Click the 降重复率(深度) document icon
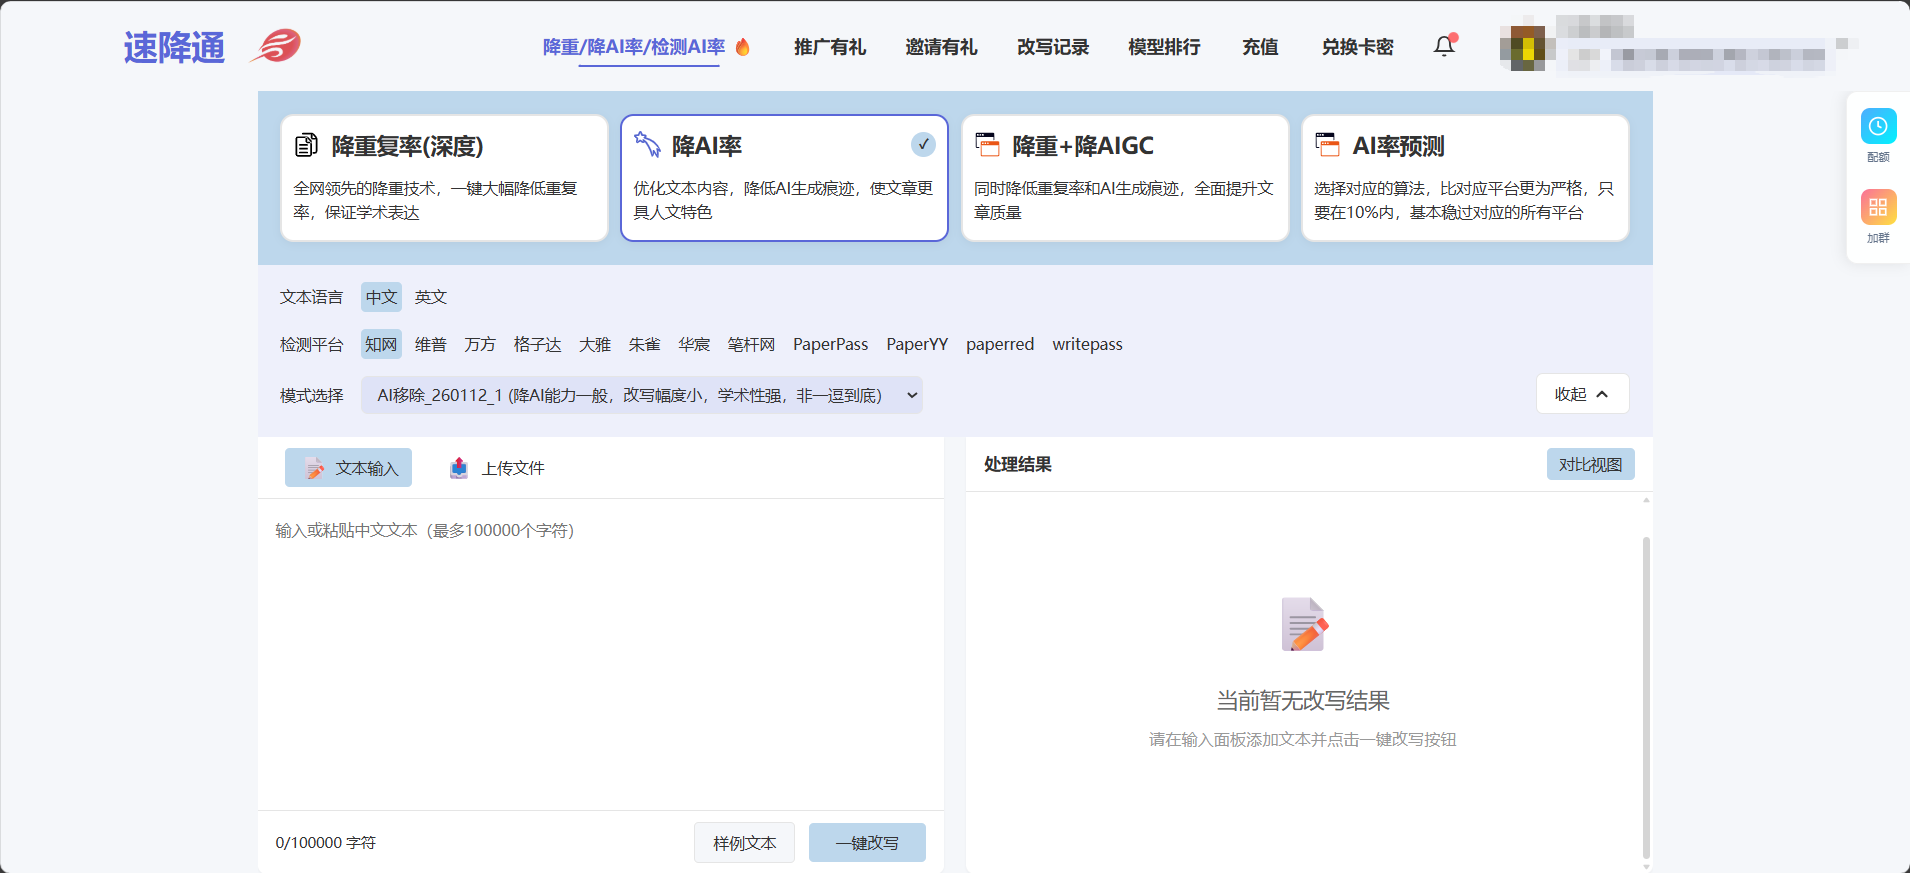This screenshot has height=873, width=1910. click(x=307, y=146)
